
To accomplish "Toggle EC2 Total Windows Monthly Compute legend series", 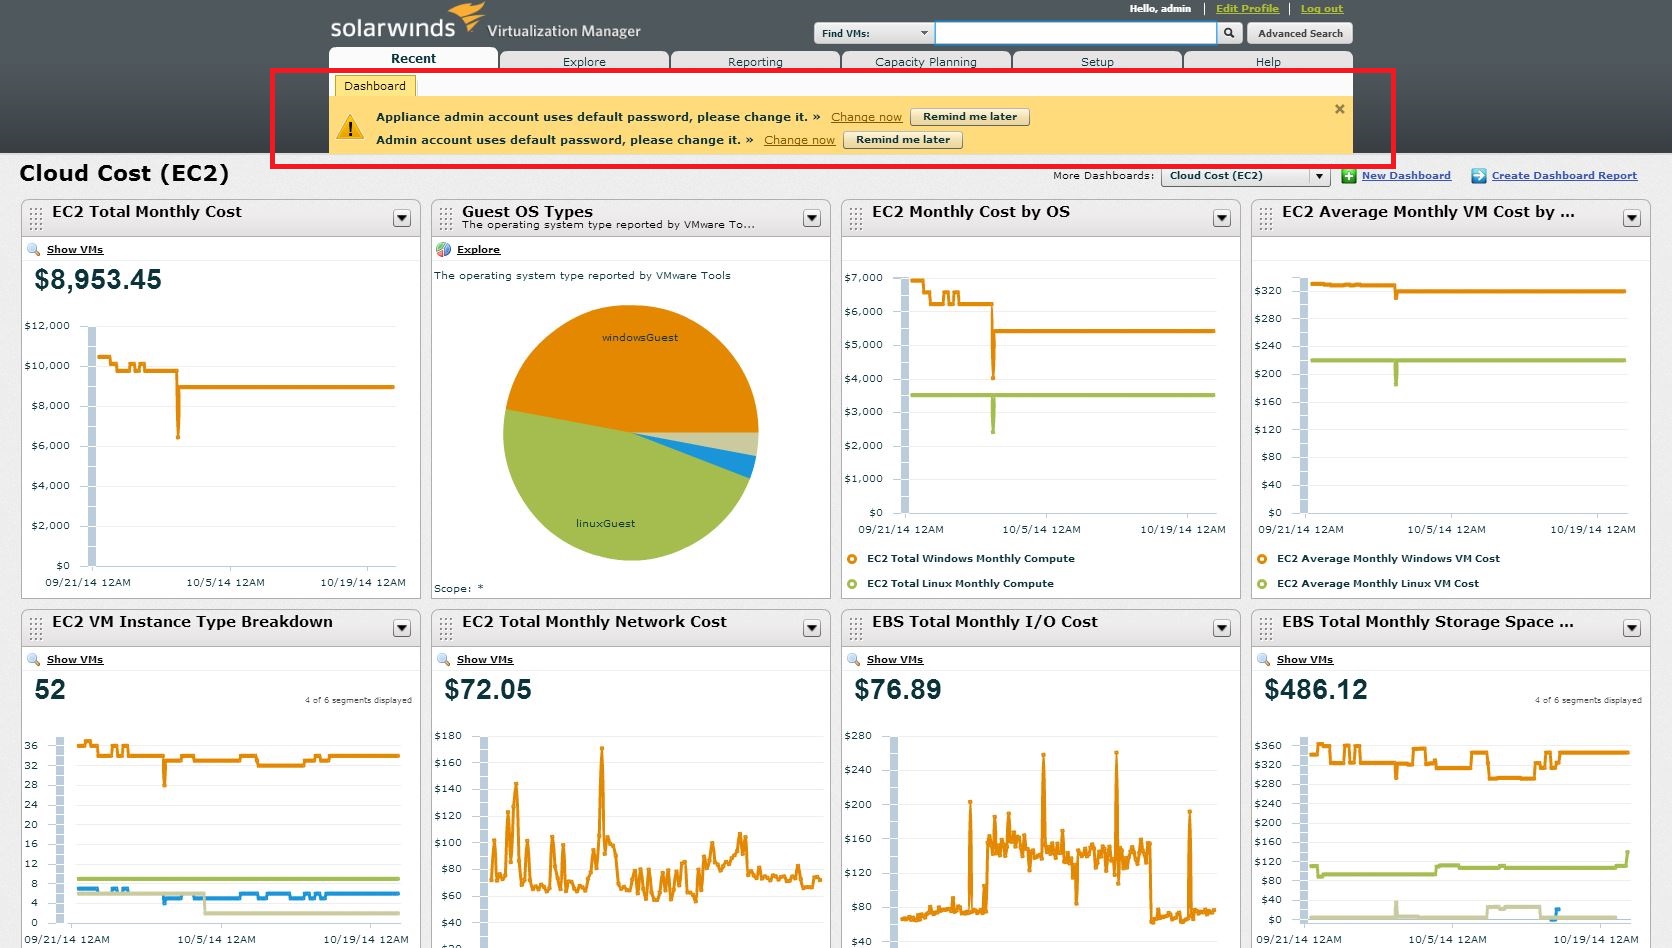I will [x=852, y=559].
